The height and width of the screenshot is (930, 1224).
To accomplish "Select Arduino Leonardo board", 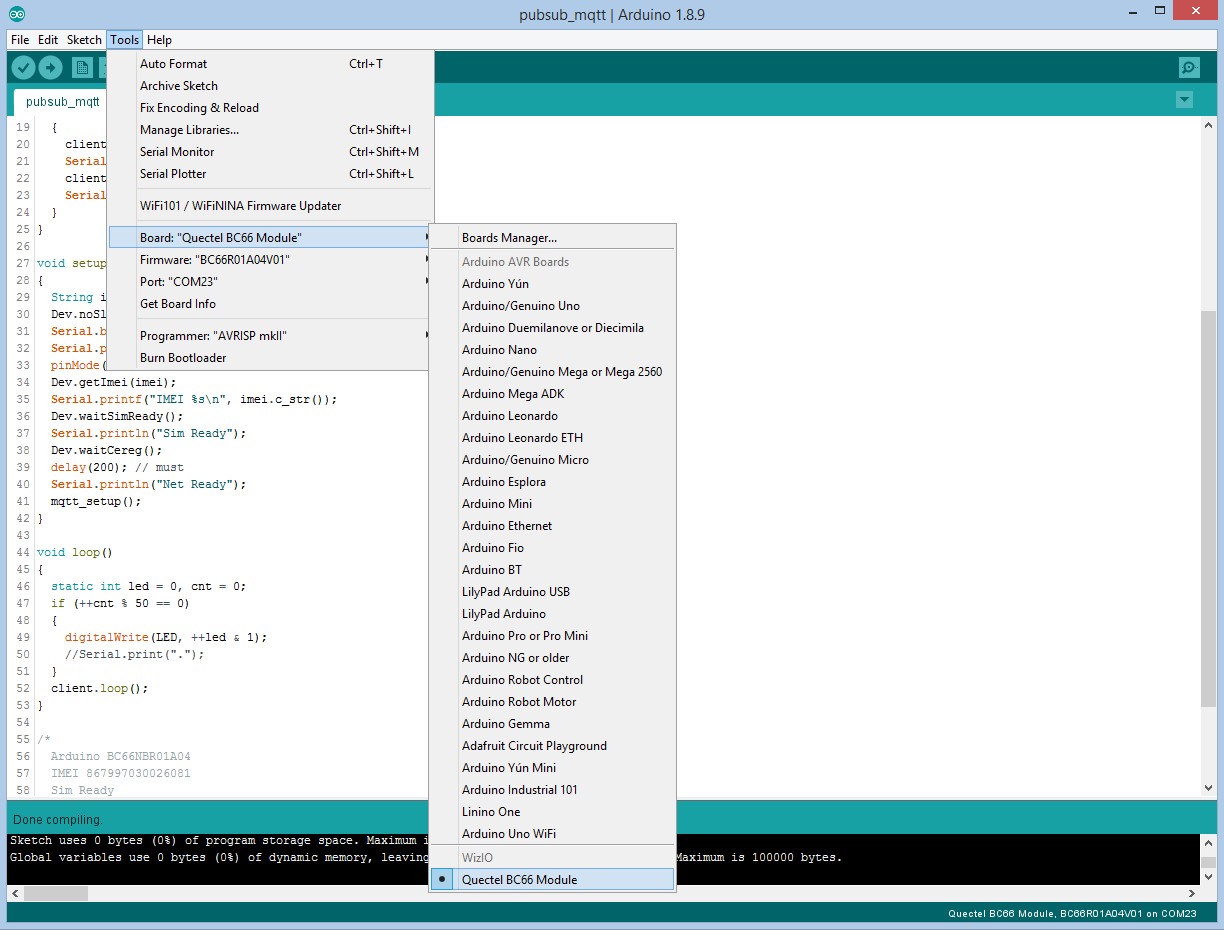I will (x=552, y=415).
